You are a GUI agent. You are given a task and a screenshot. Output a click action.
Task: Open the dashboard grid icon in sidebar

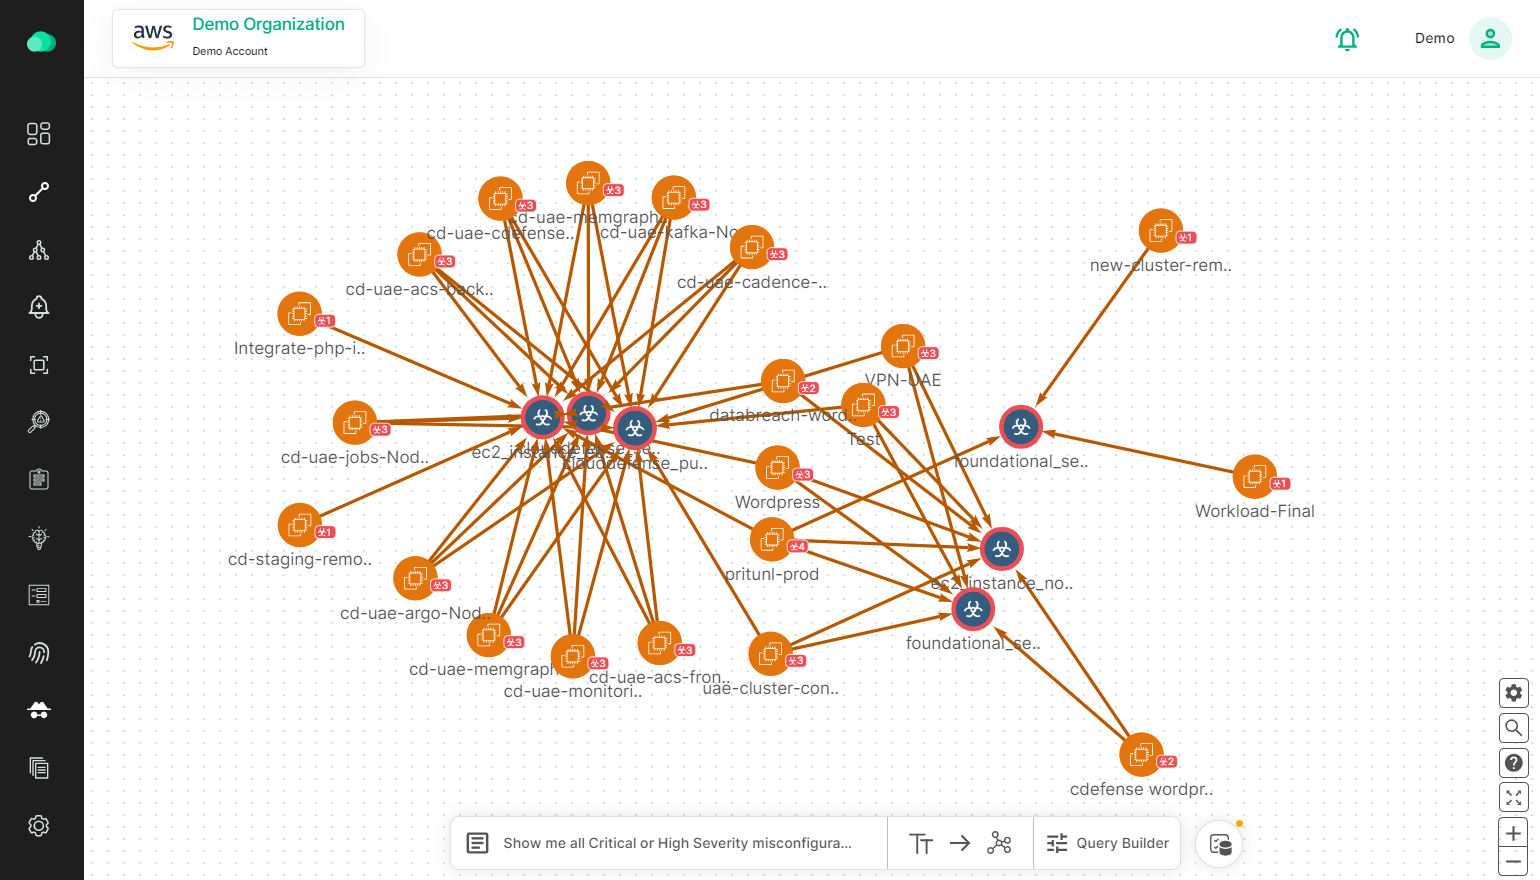coord(39,134)
